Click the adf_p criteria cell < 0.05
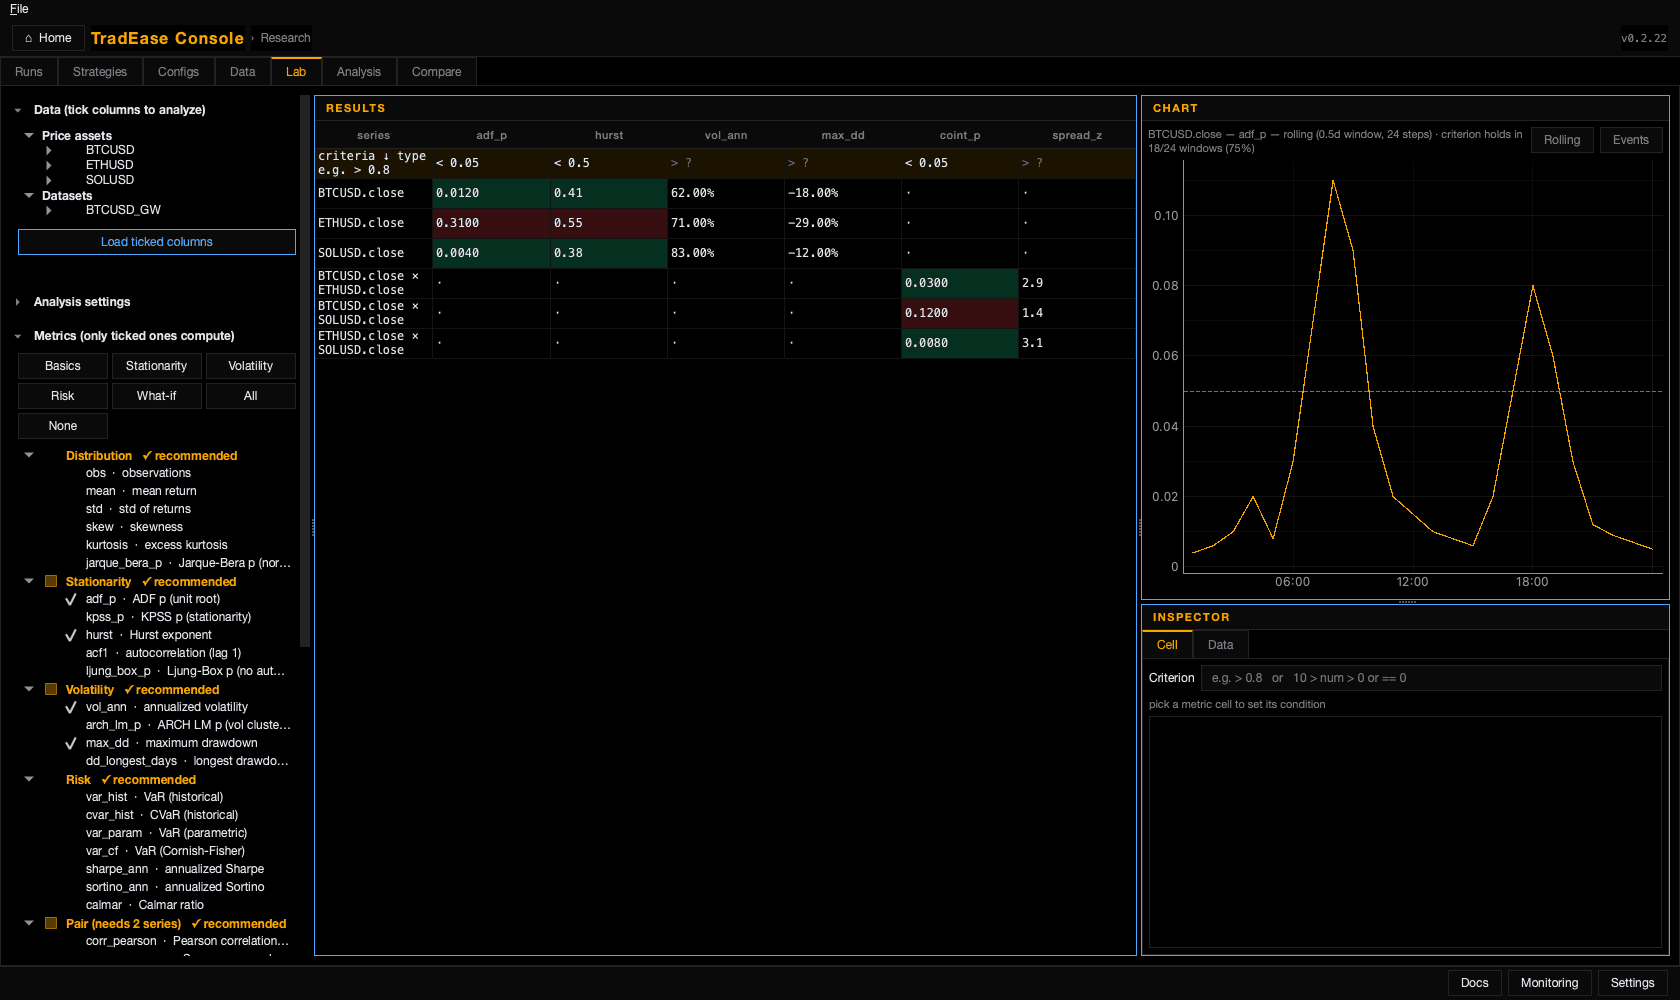This screenshot has height=1000, width=1680. click(491, 163)
